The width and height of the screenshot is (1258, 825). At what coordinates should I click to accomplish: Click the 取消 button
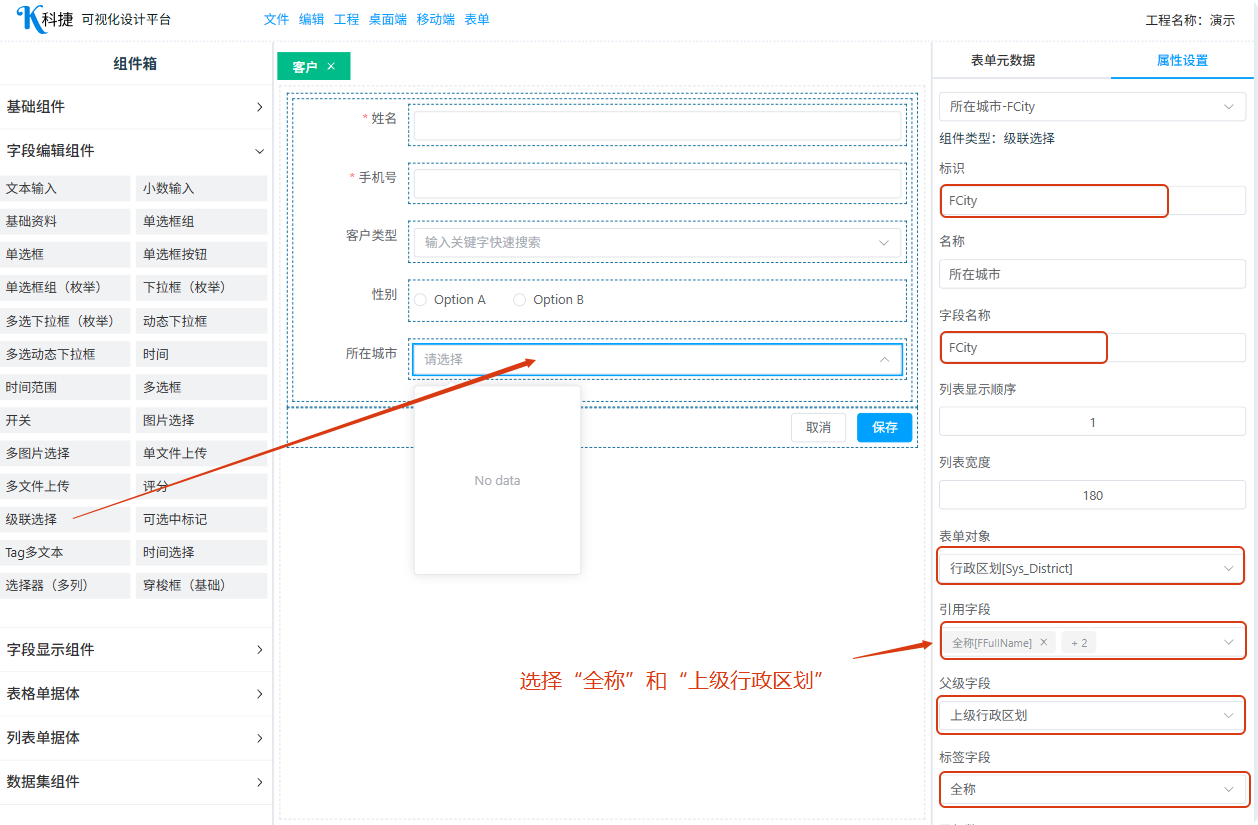818,427
